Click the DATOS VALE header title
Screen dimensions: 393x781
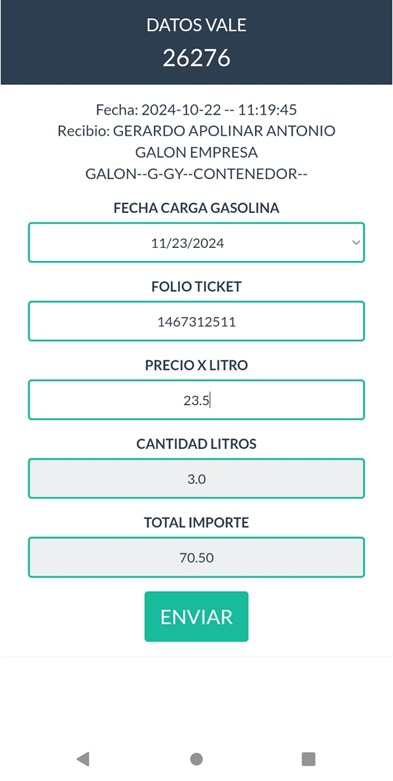196,25
